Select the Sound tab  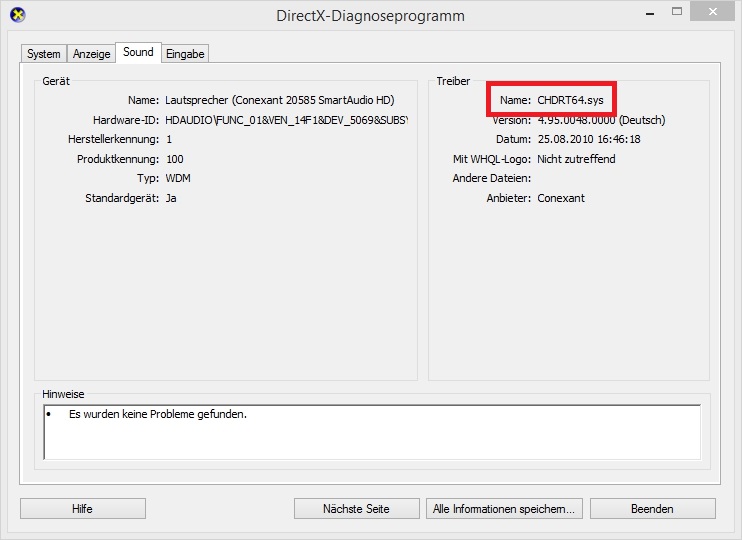click(x=138, y=52)
